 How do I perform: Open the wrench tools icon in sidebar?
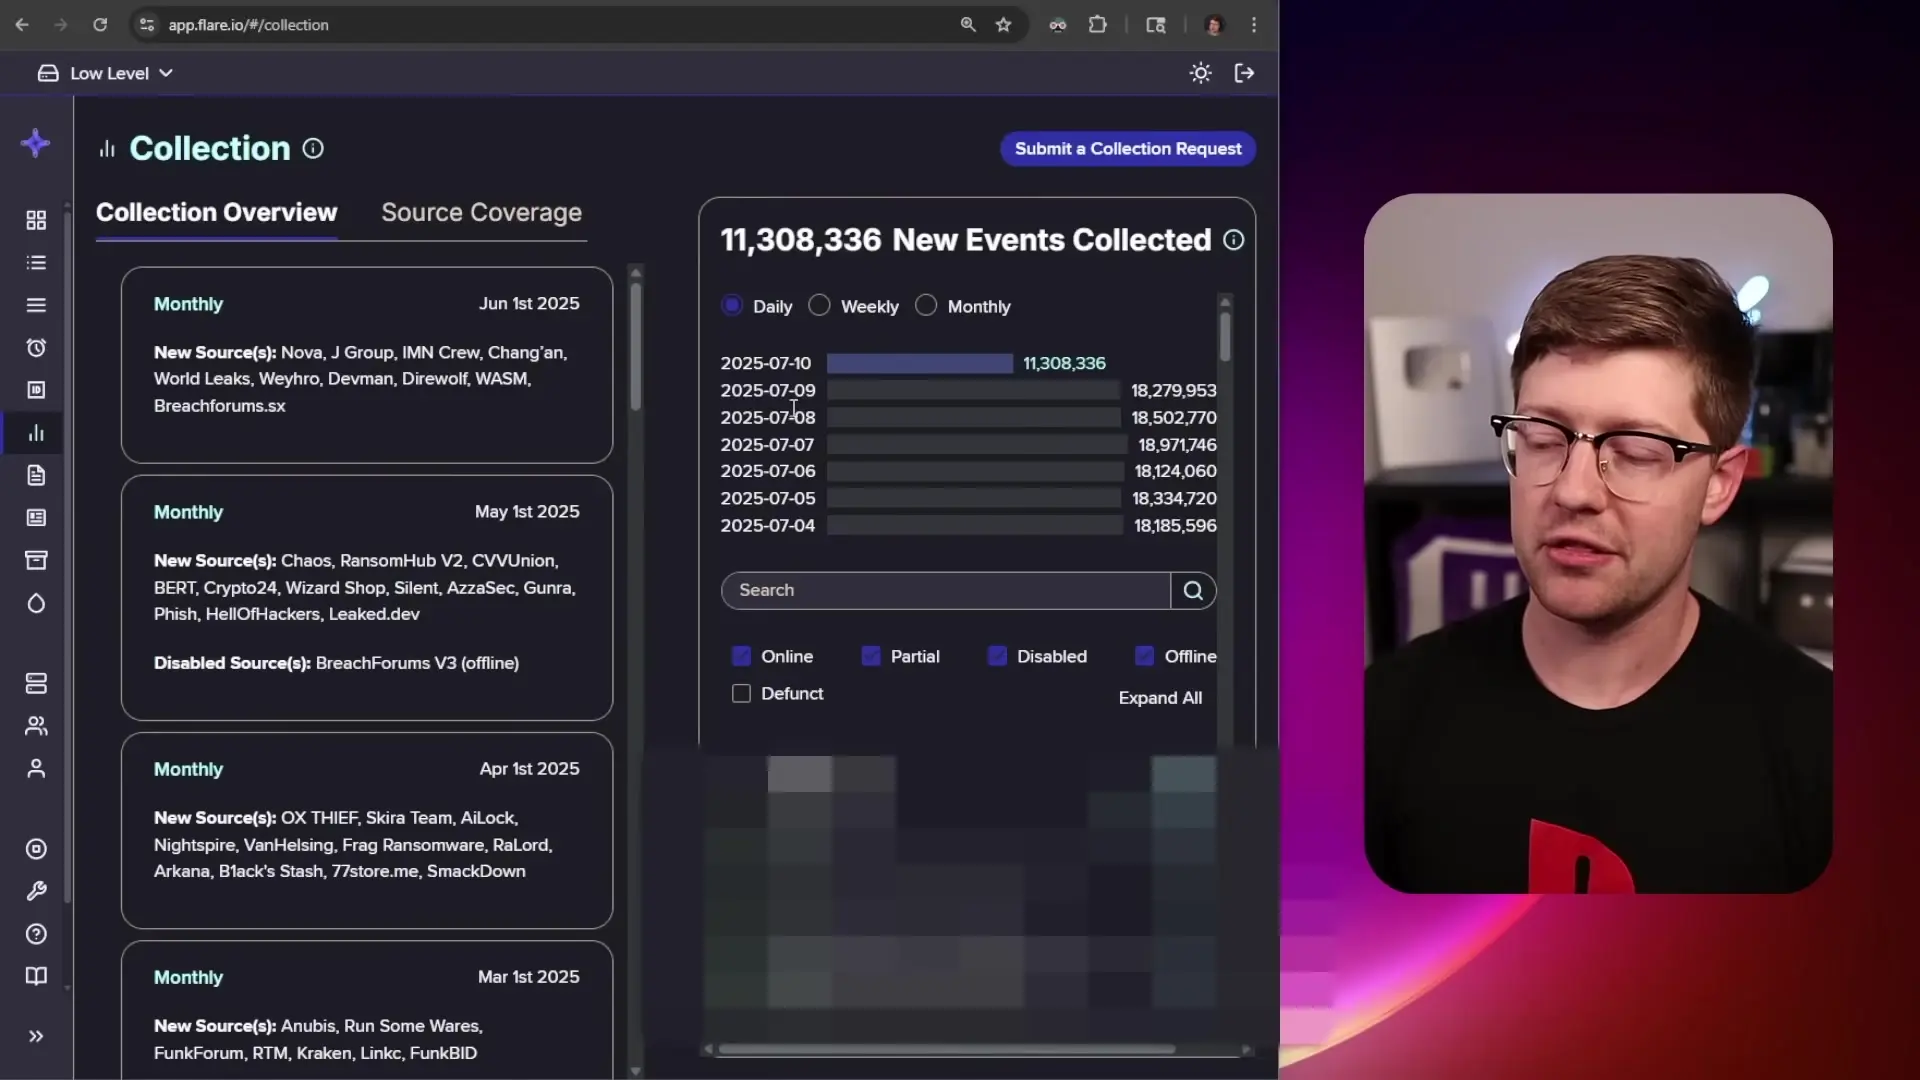coord(36,891)
